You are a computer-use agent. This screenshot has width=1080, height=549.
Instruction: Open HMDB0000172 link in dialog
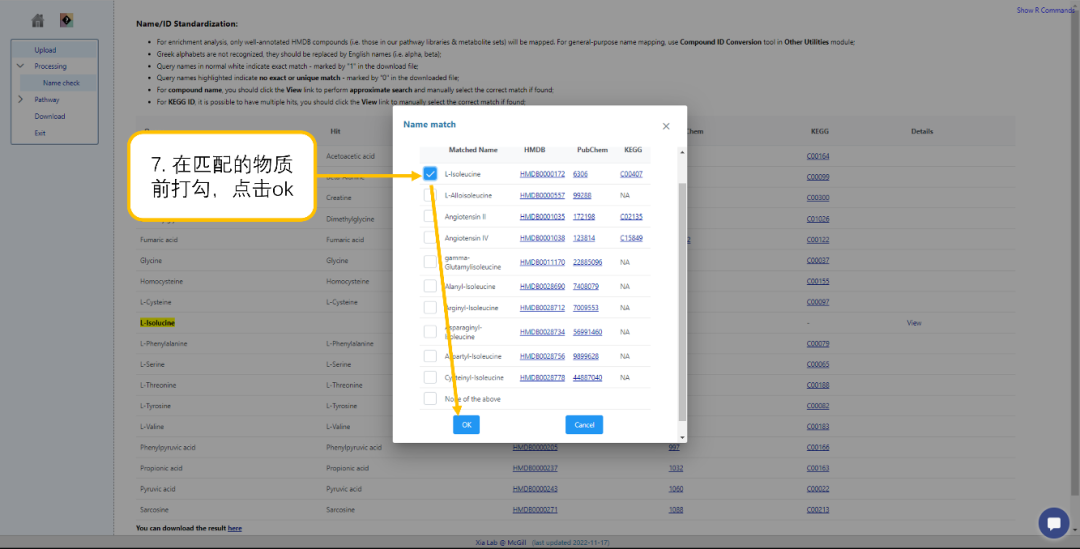coord(542,174)
